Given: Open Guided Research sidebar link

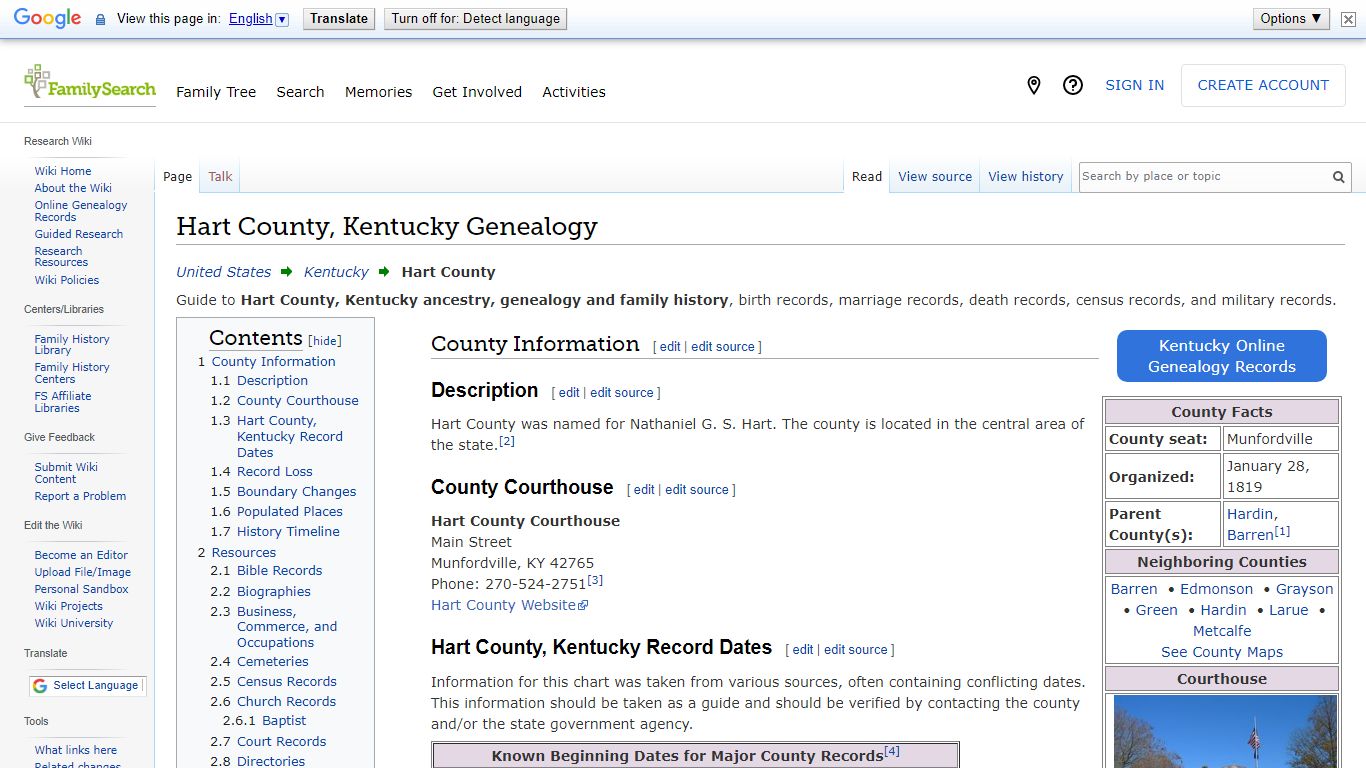Looking at the screenshot, I should (79, 234).
